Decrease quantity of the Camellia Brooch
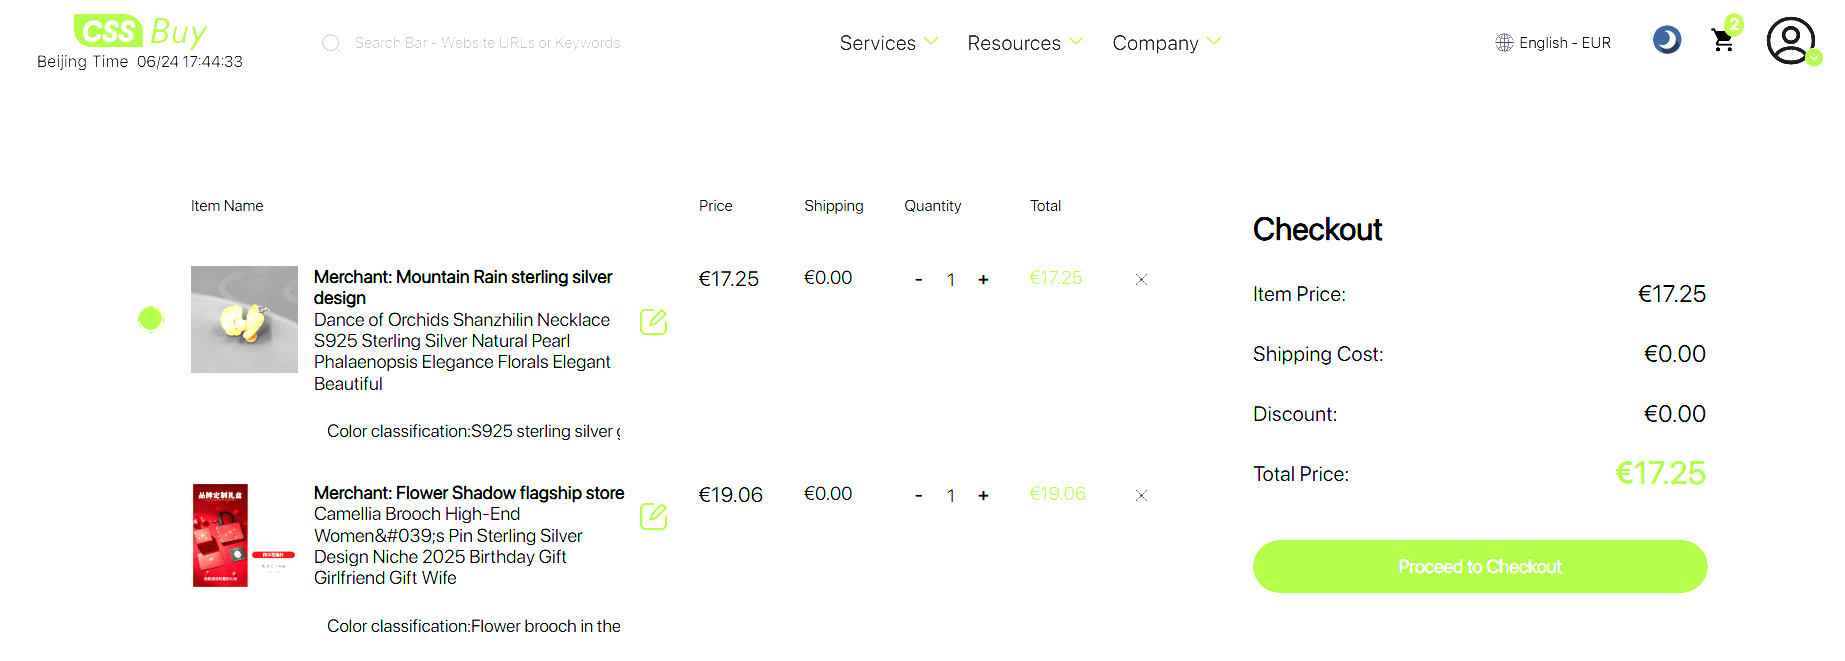 coord(918,496)
